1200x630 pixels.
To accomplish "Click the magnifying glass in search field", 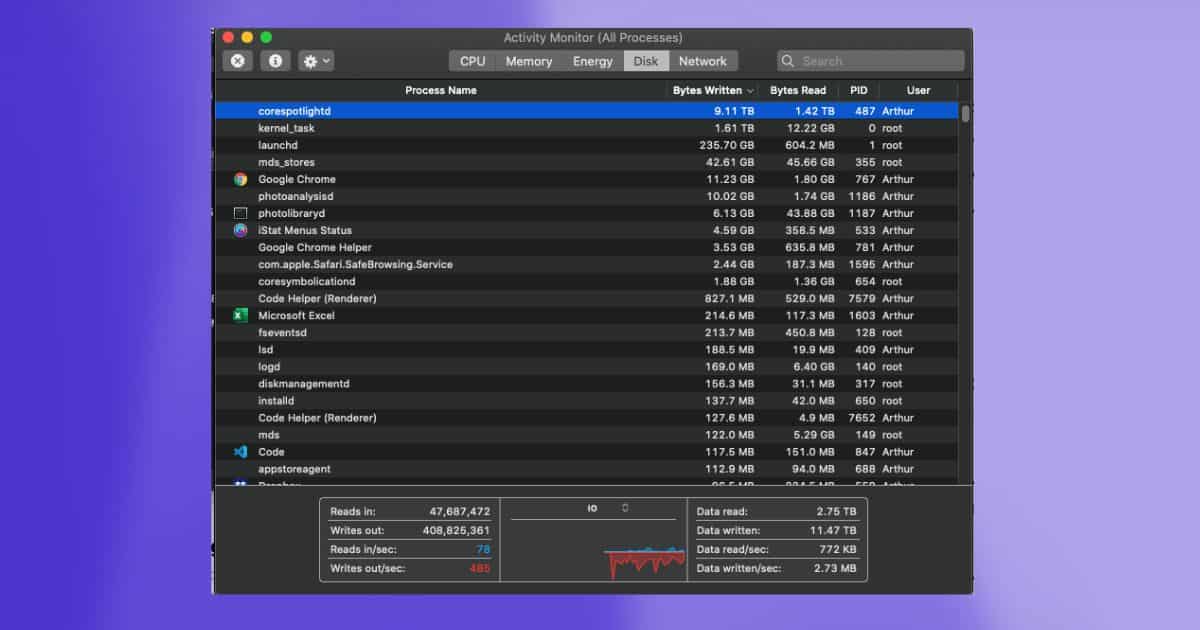I will (789, 61).
